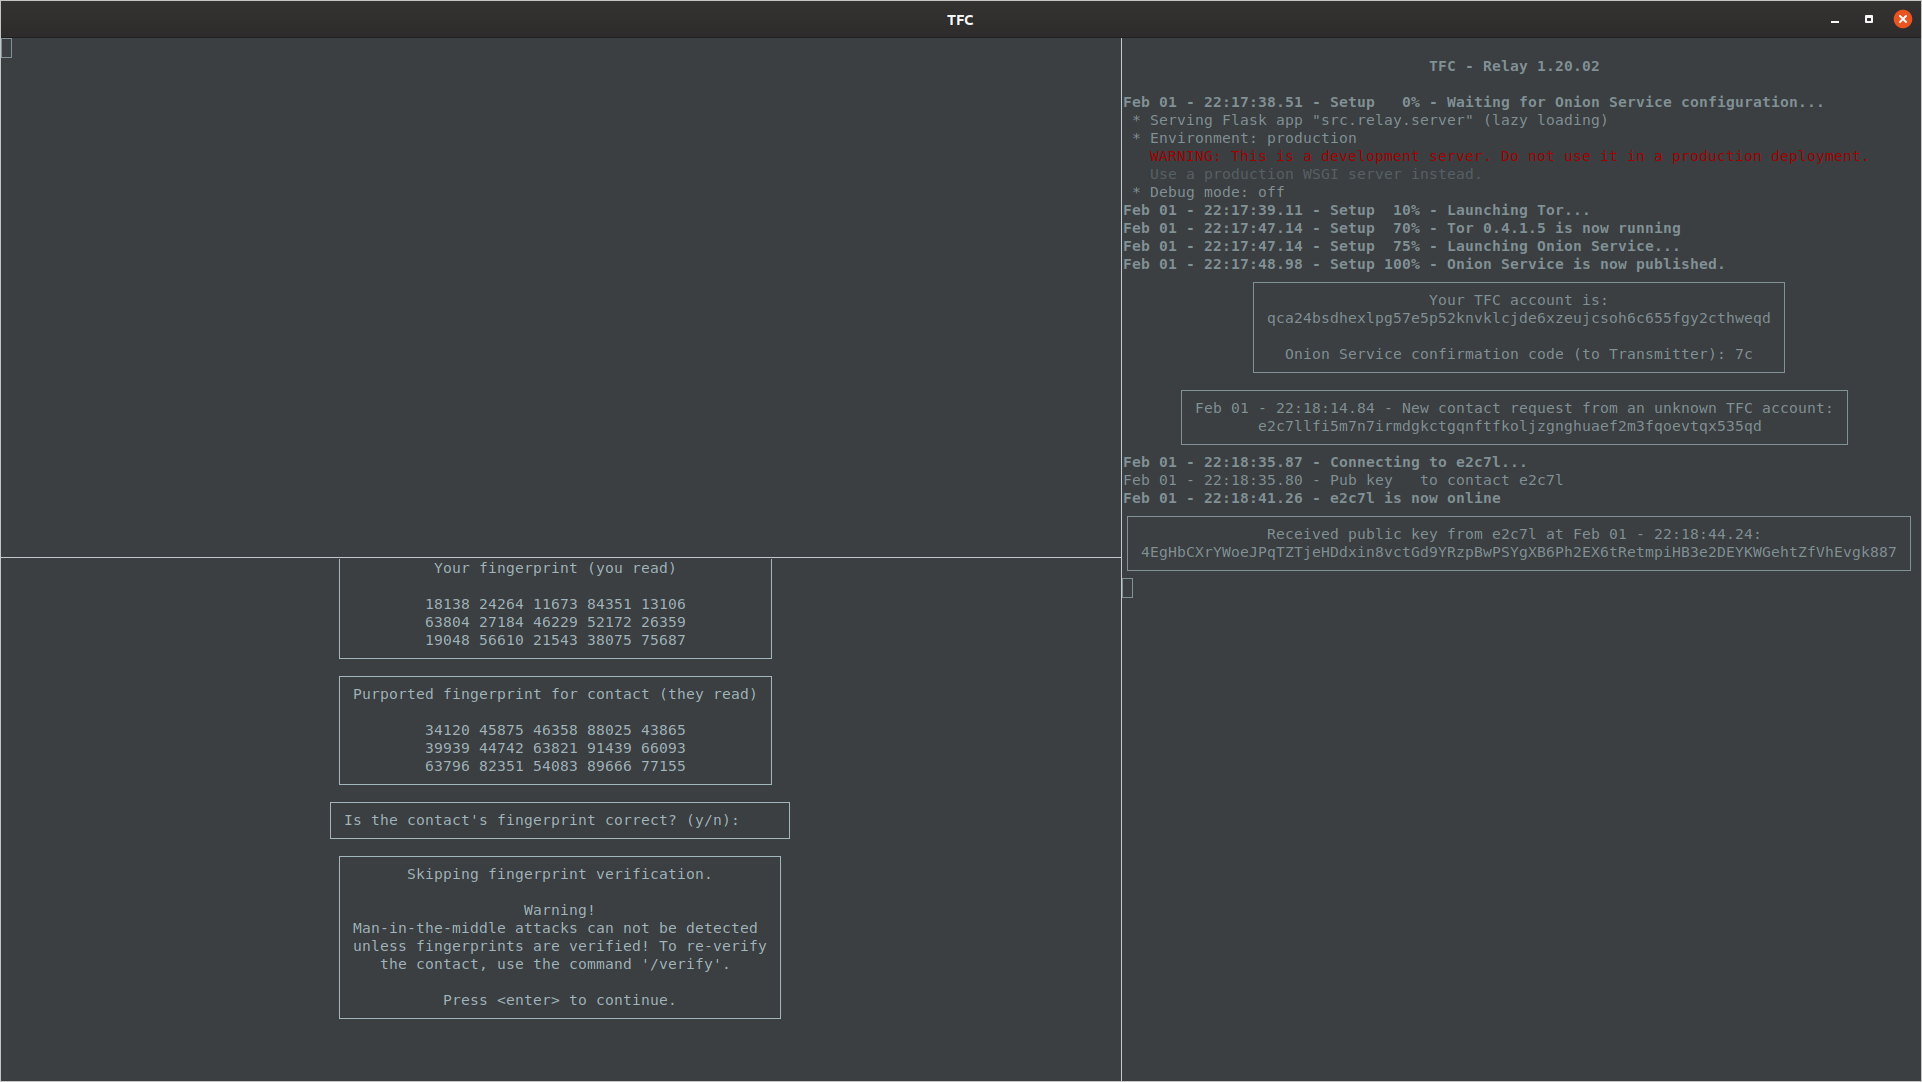Click the 'Skipping fingerprint verification' message

pyautogui.click(x=559, y=874)
